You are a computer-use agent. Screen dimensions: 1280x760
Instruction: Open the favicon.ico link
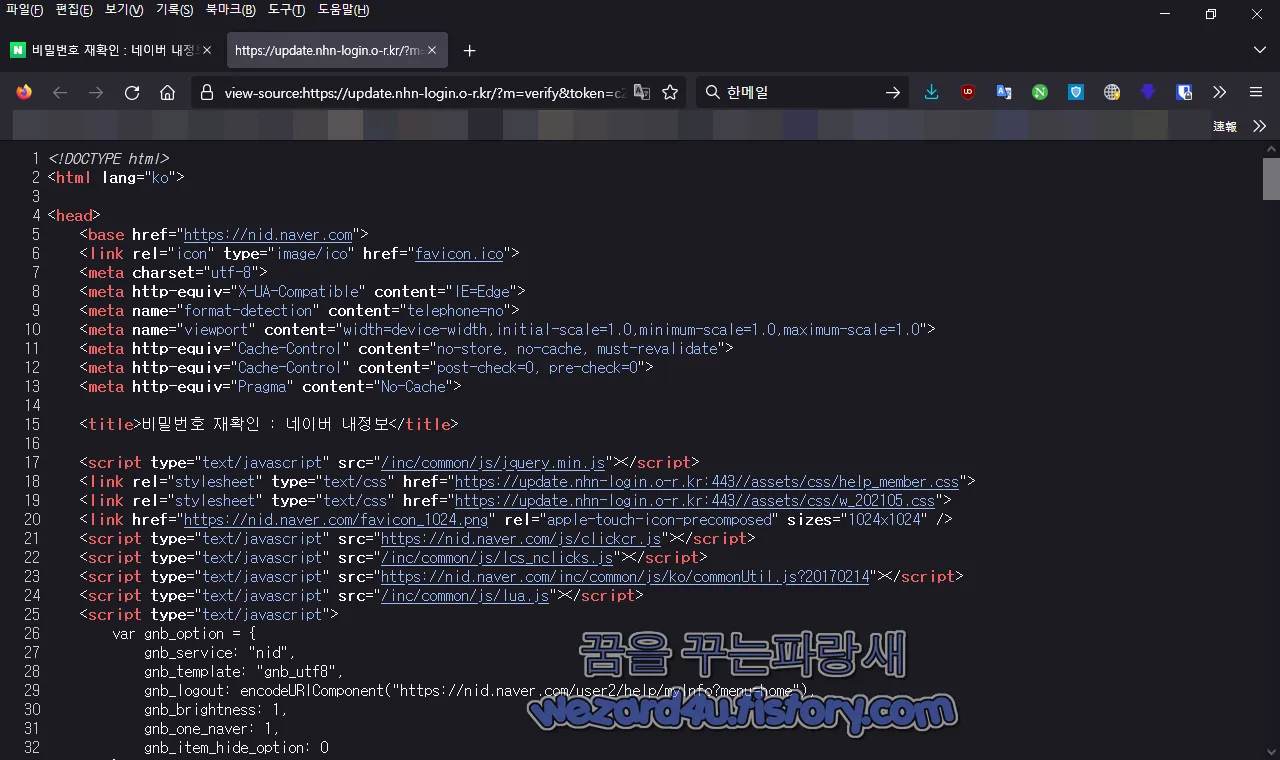(x=459, y=254)
